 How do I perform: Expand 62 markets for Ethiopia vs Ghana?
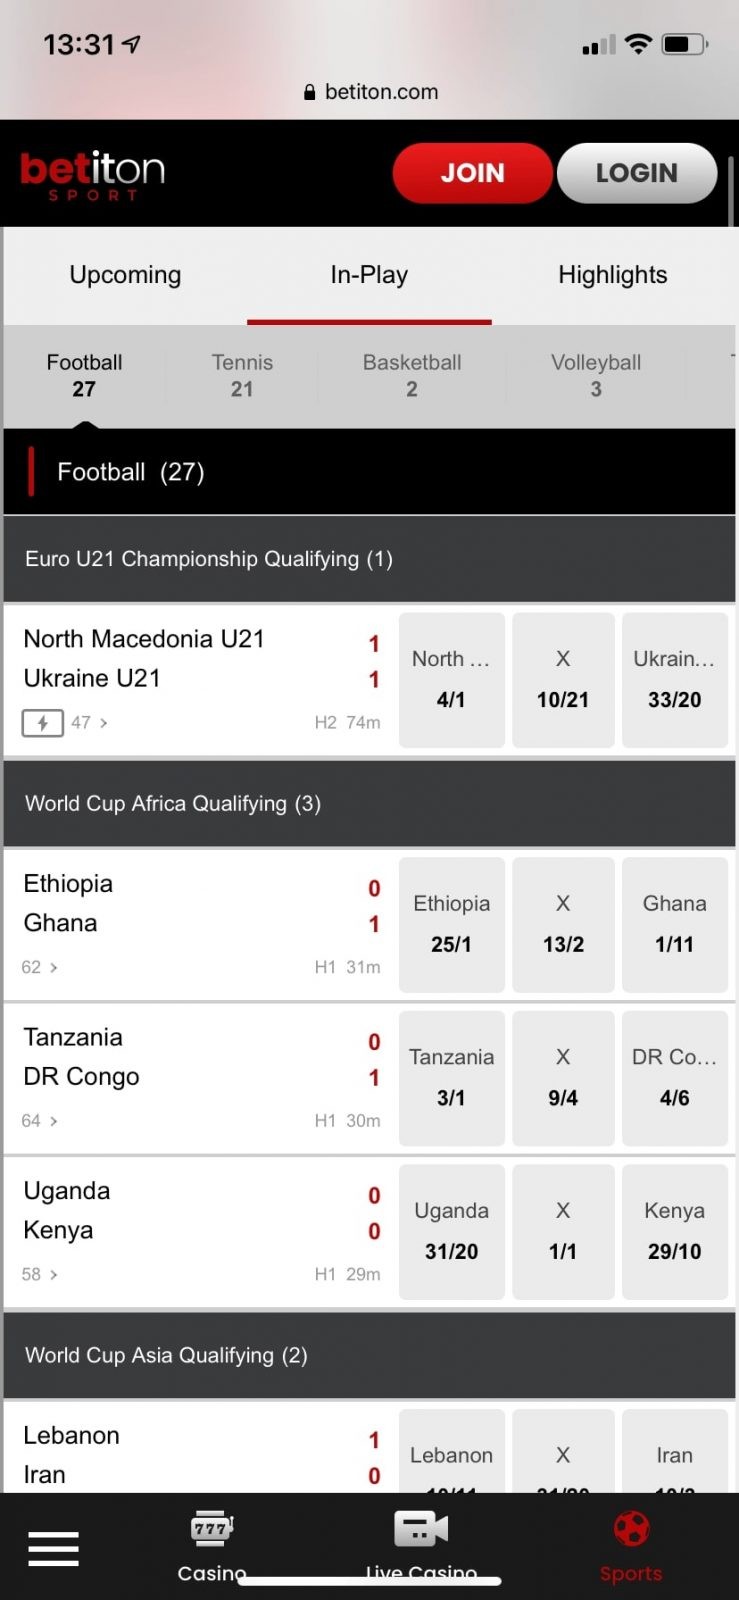(x=40, y=967)
